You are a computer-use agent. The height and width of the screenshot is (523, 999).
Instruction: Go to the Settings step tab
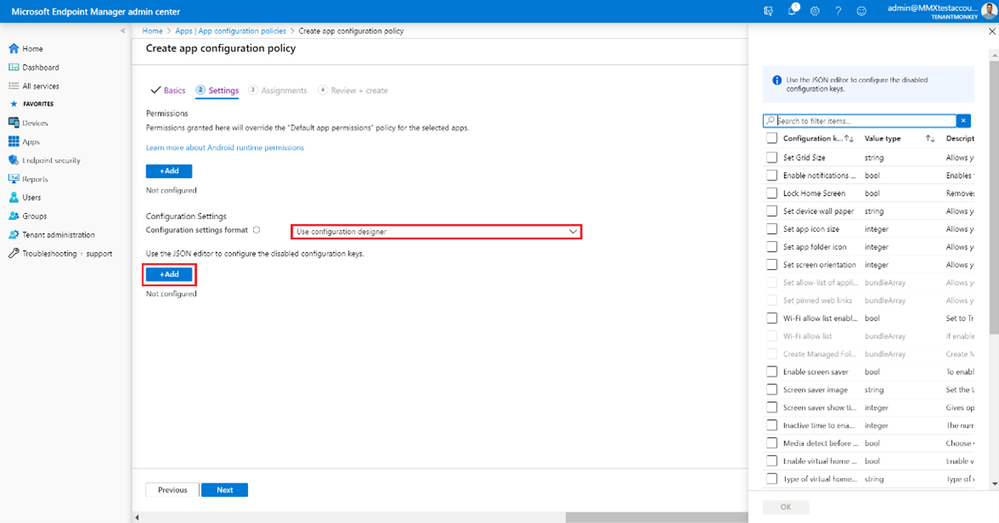coord(217,90)
